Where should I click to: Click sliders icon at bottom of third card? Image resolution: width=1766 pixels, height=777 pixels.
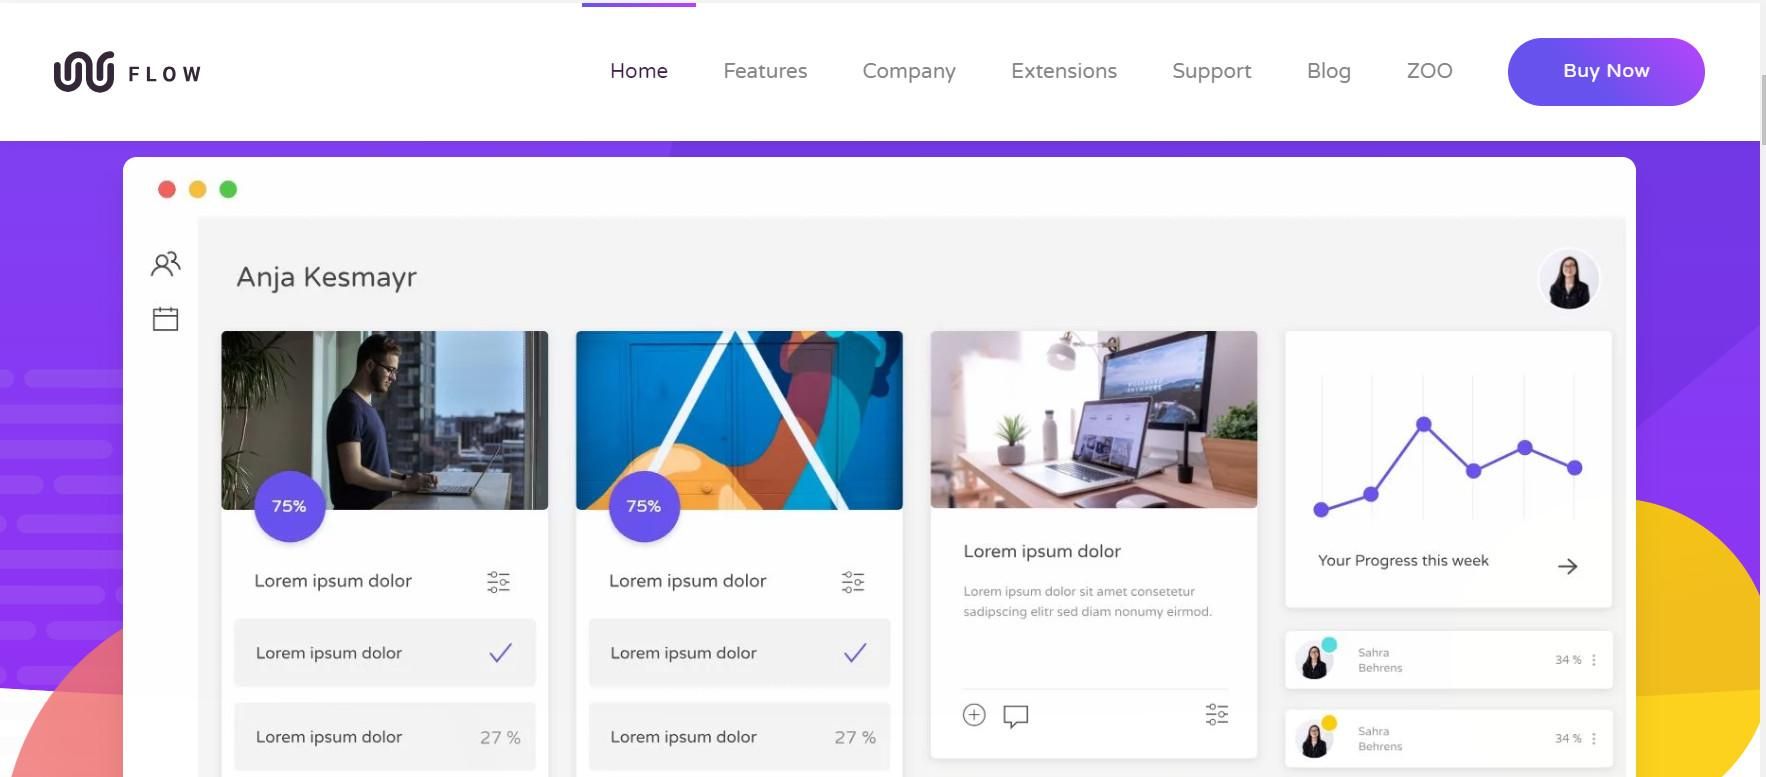tap(1217, 714)
